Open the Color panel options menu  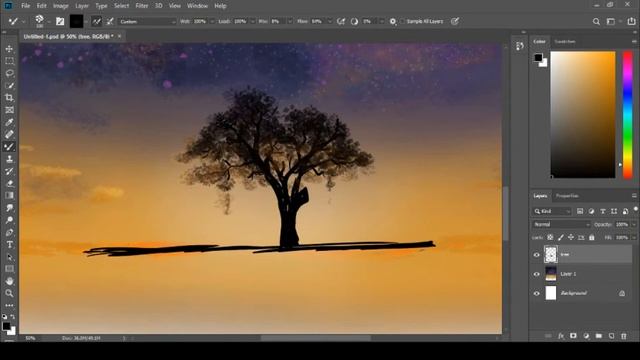634,42
